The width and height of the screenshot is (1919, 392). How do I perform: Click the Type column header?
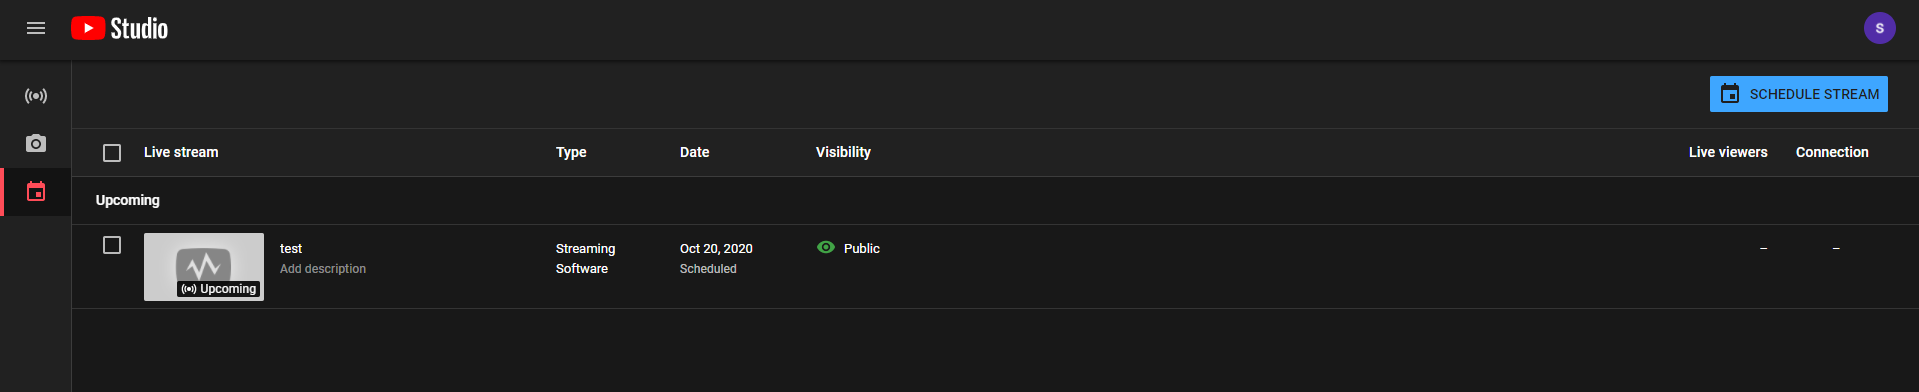pos(571,152)
